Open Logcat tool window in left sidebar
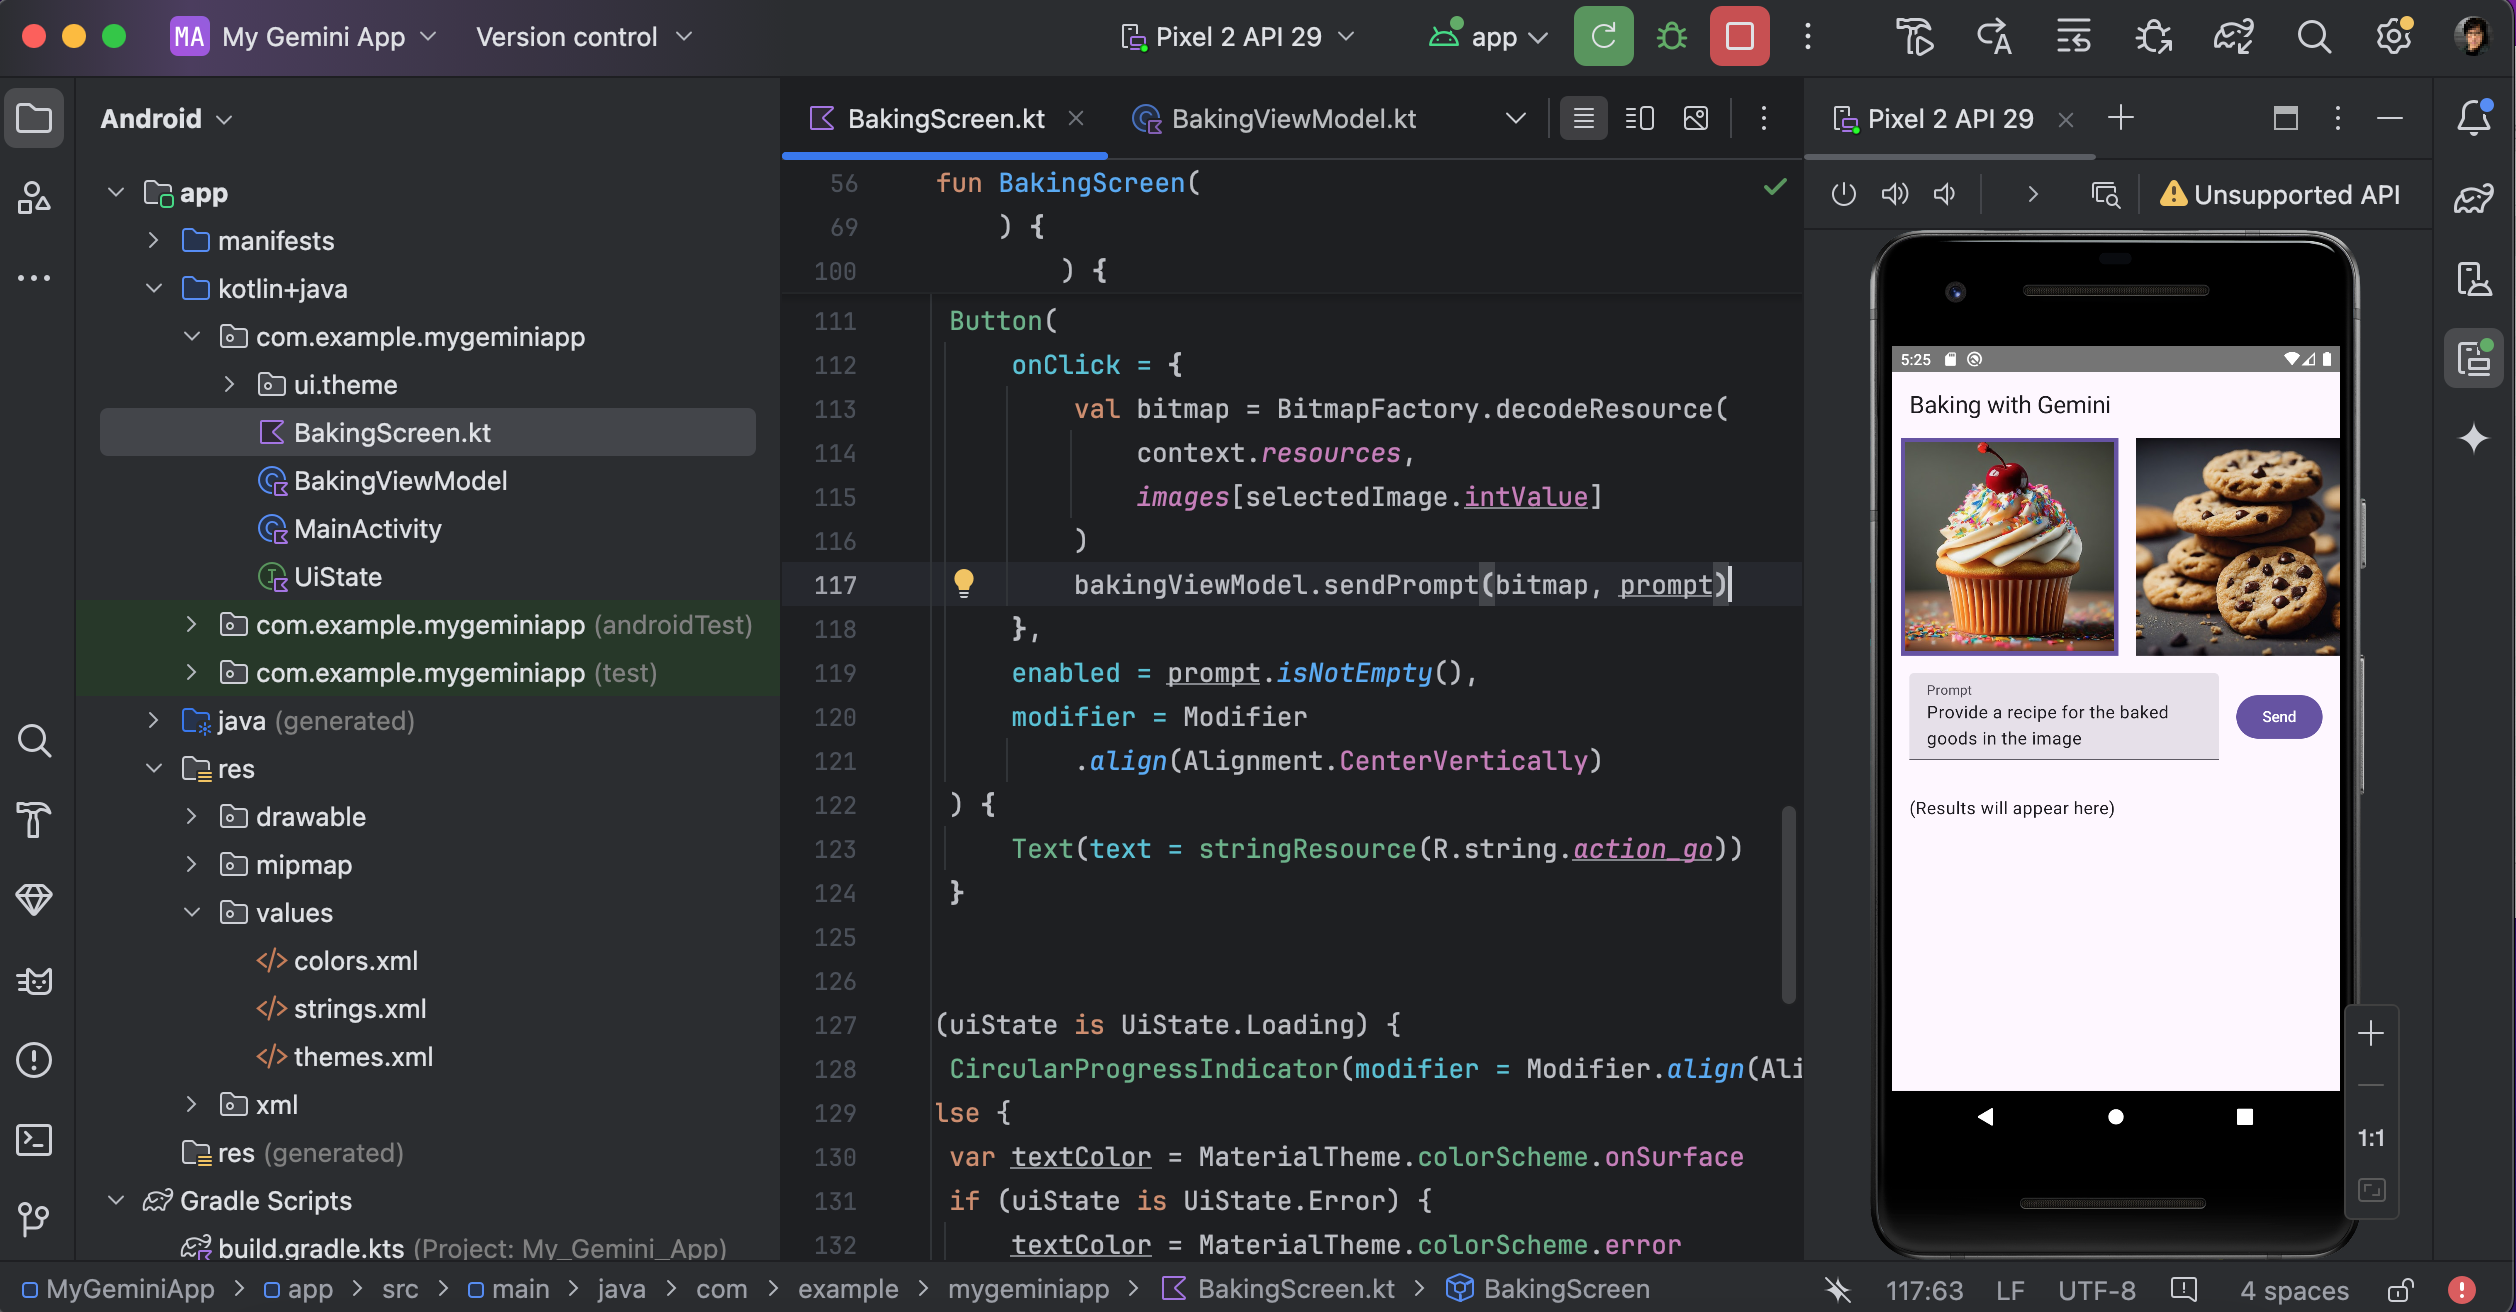This screenshot has width=2516, height=1312. [34, 981]
